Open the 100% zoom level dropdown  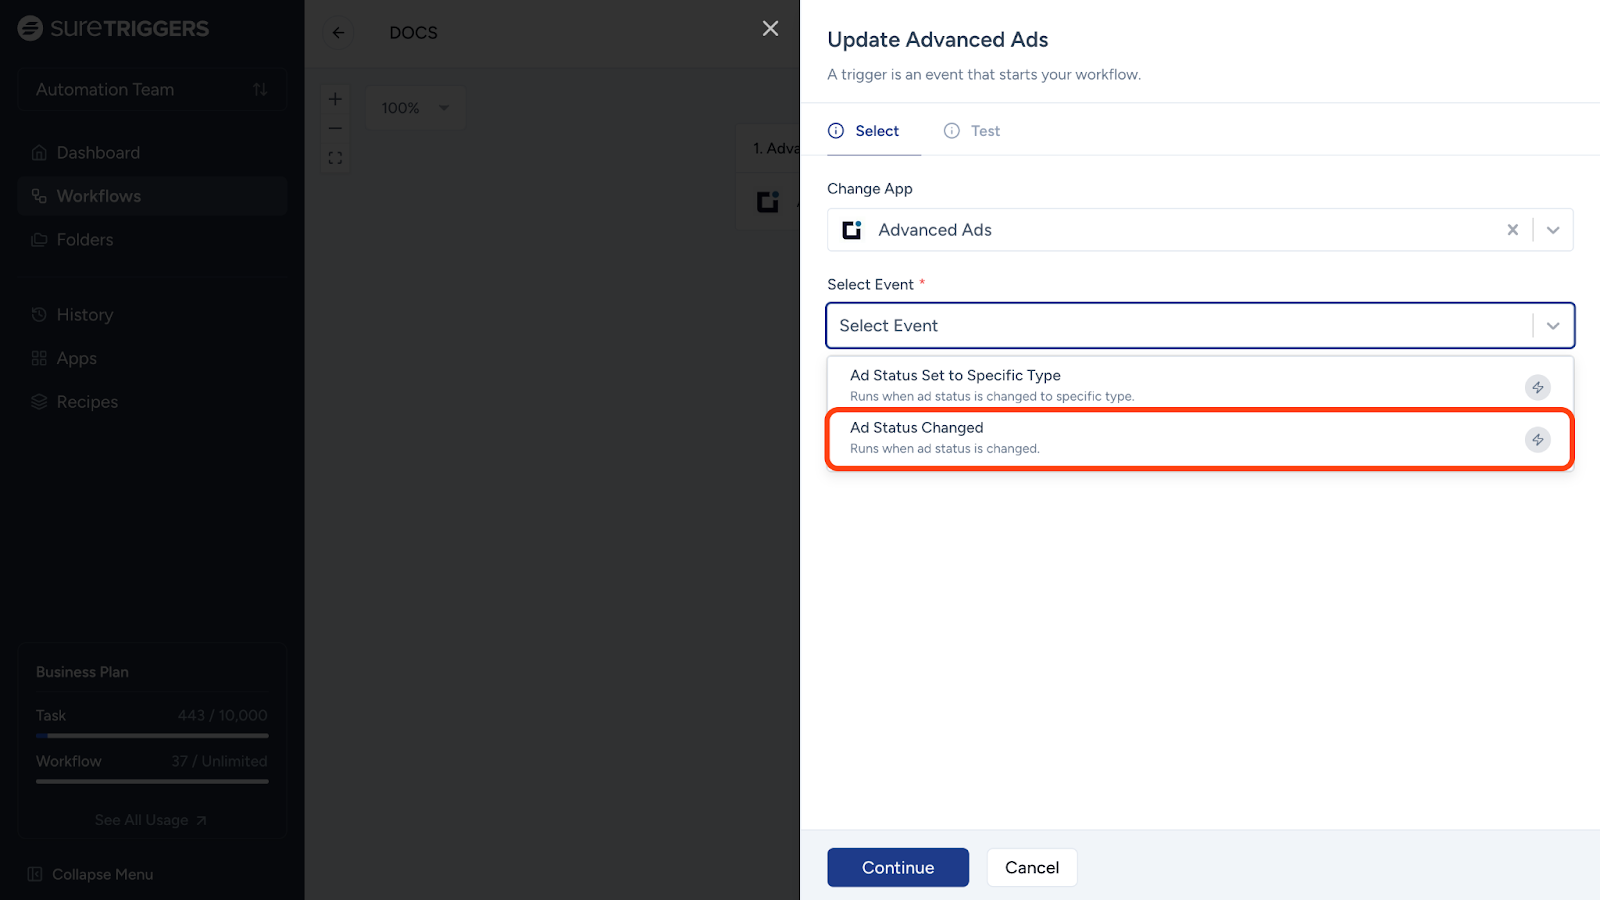point(415,108)
